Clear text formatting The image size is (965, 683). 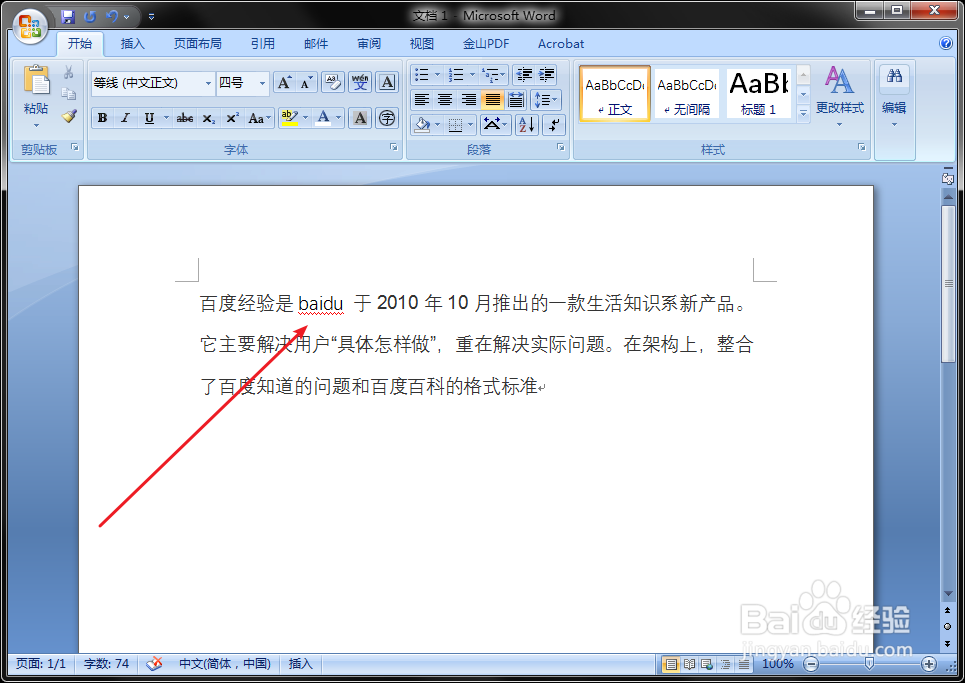[x=333, y=82]
